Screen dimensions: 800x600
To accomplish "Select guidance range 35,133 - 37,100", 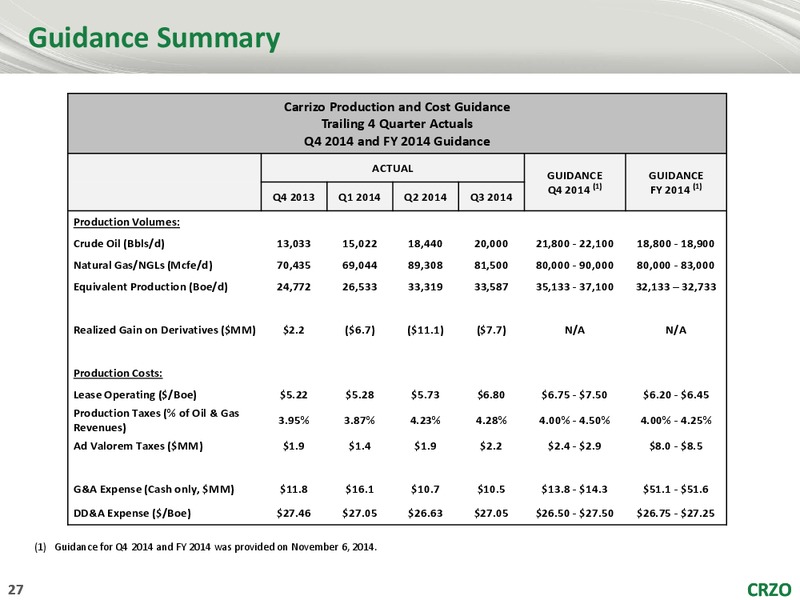I will 574,287.
